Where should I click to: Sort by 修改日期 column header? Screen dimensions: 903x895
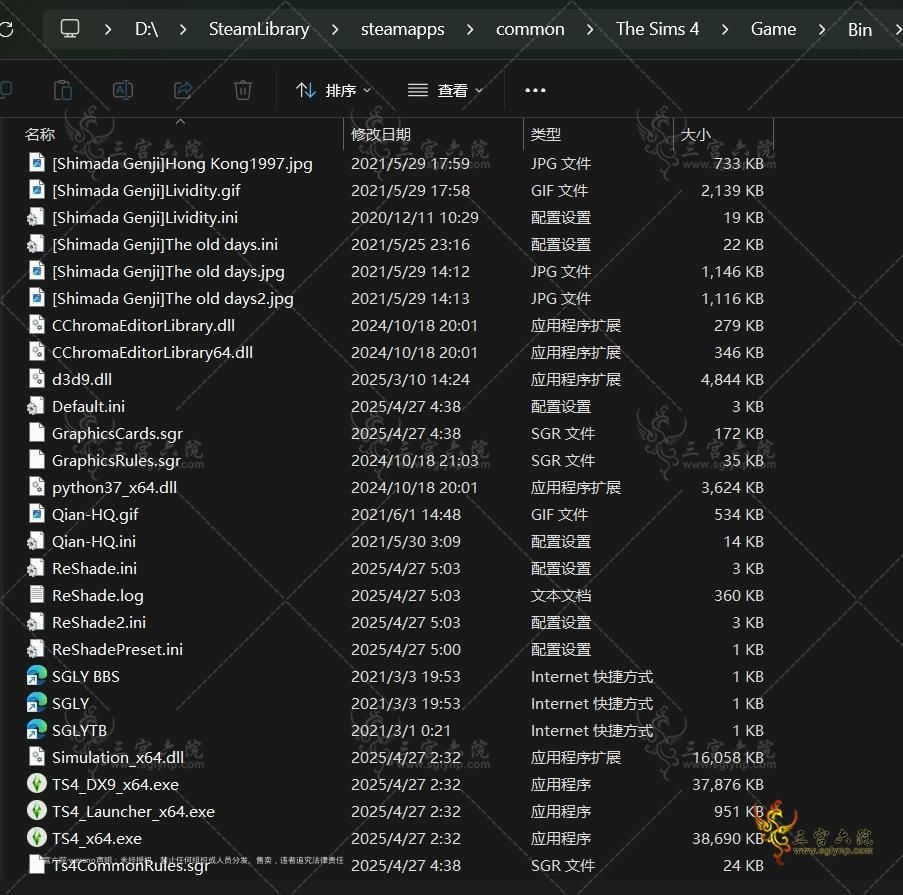(x=381, y=135)
